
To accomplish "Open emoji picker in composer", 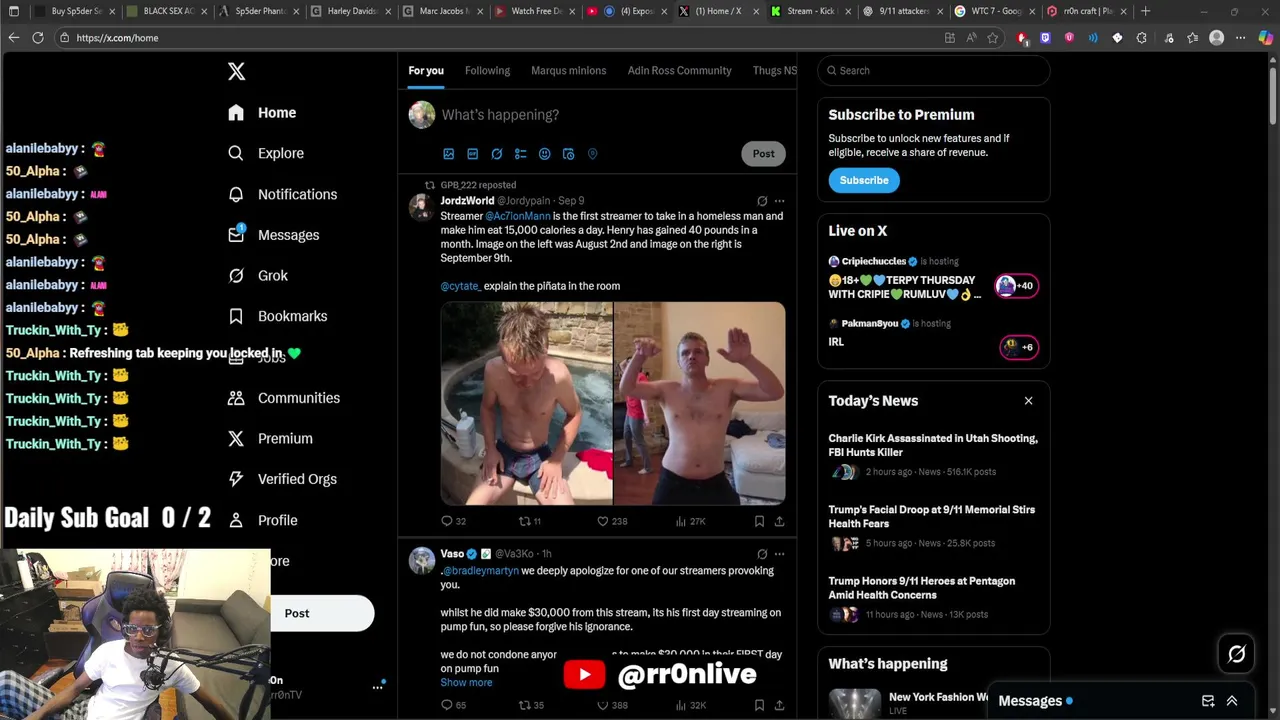I will coord(544,154).
